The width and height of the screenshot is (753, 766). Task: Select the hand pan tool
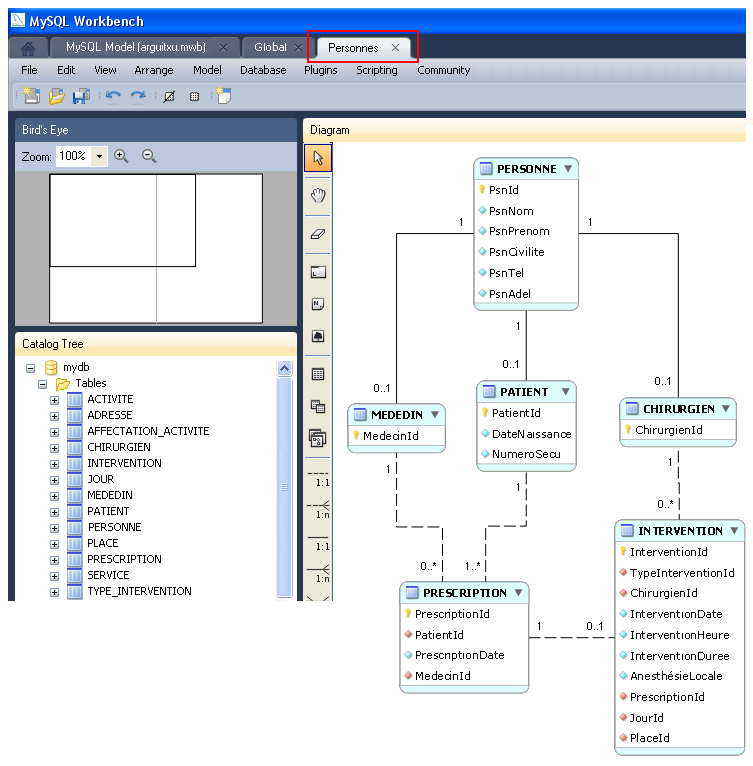[318, 195]
